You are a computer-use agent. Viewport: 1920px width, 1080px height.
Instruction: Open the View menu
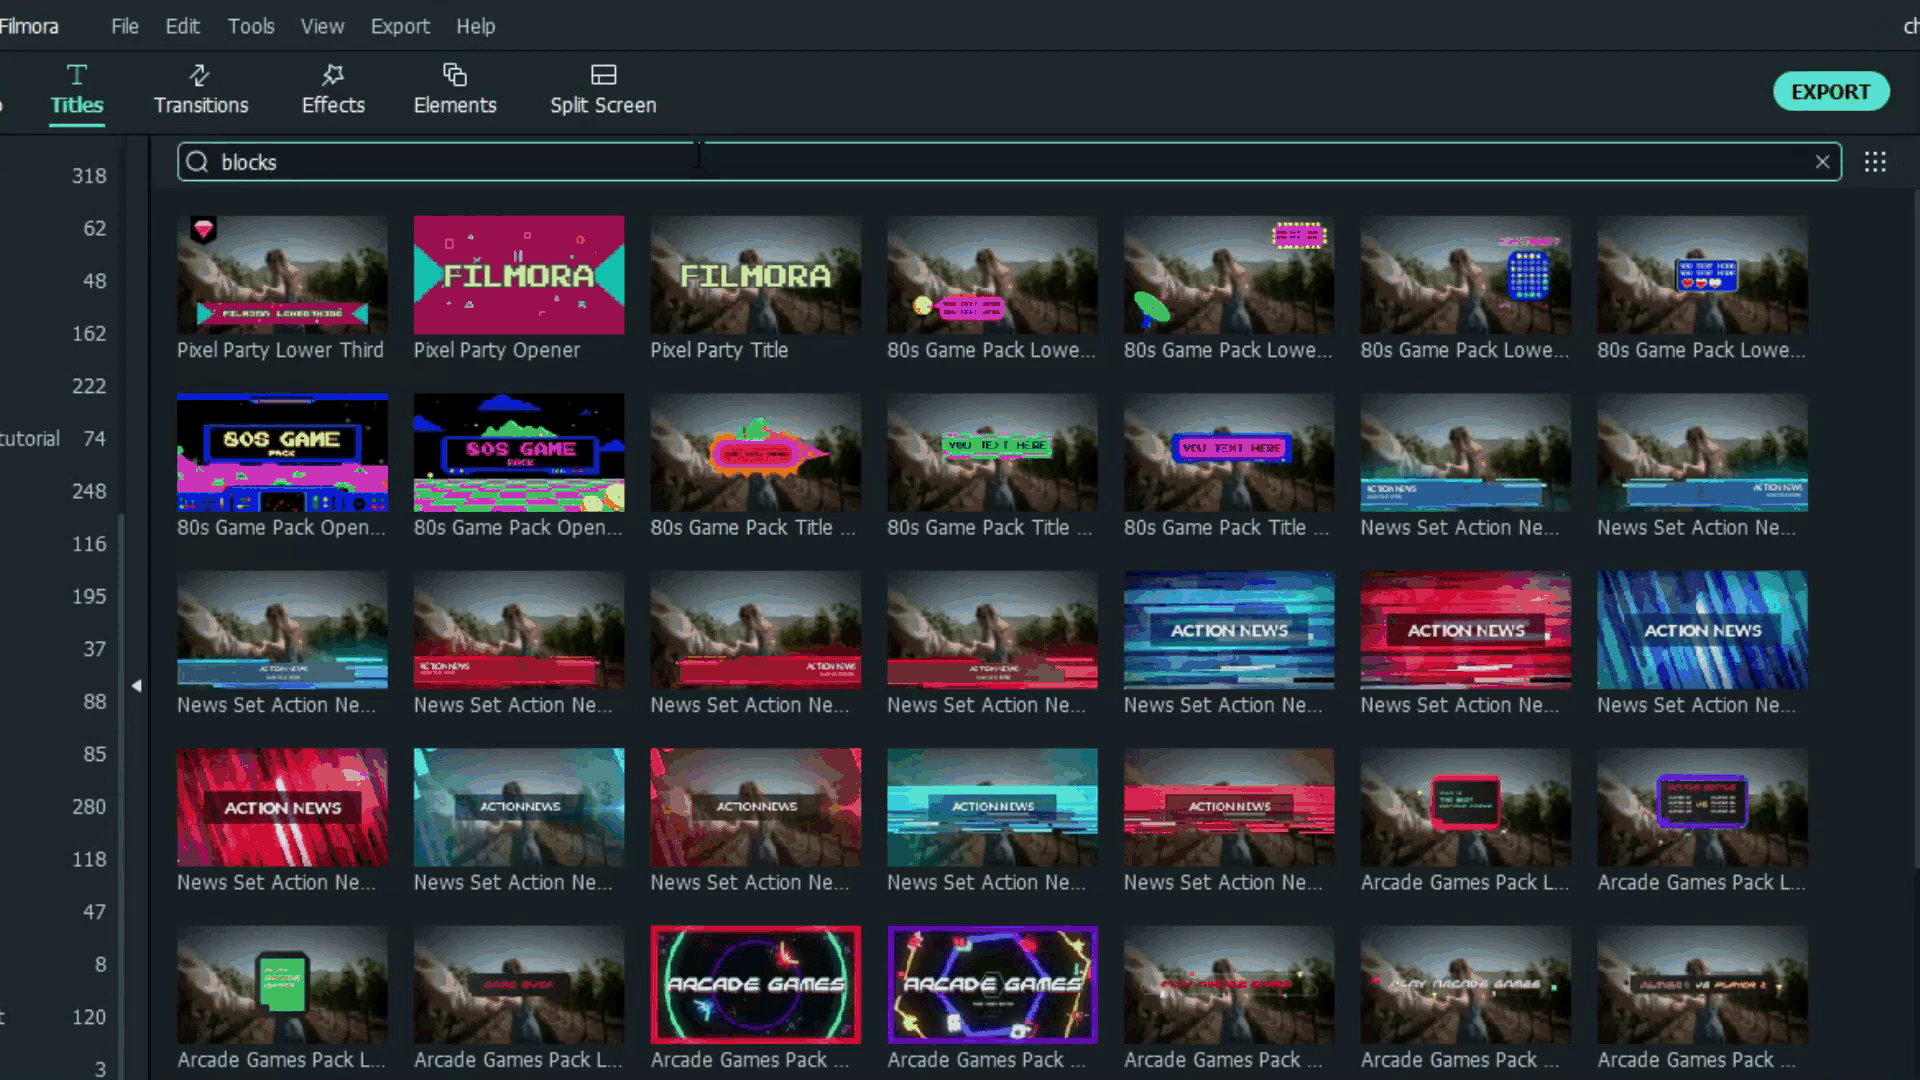pyautogui.click(x=322, y=25)
